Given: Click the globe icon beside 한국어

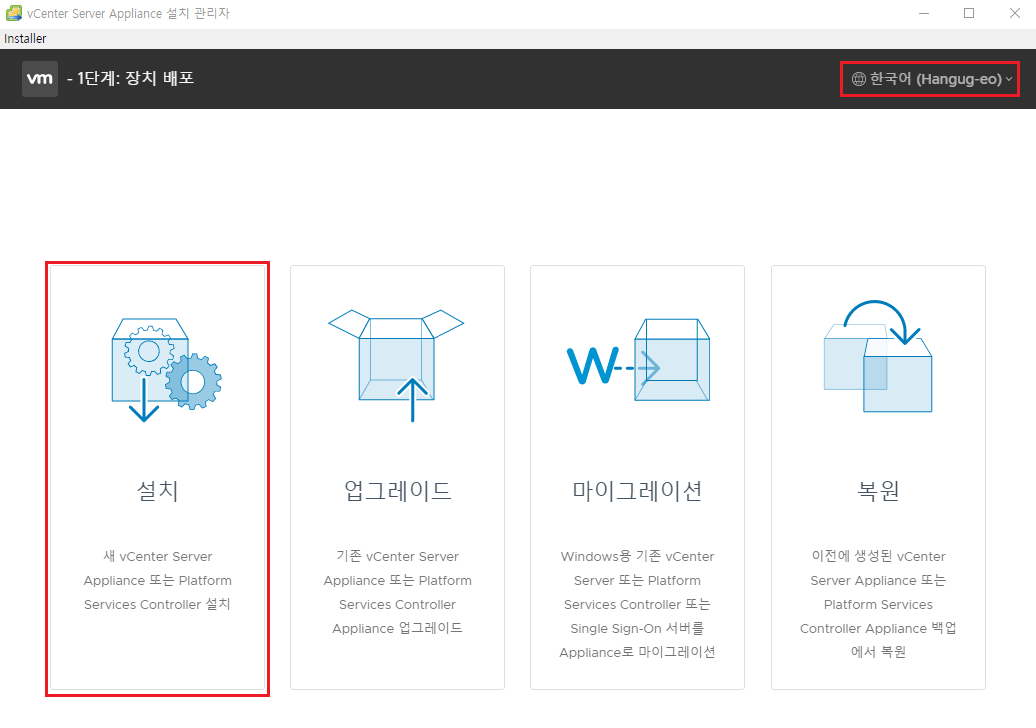Looking at the screenshot, I should click(858, 79).
